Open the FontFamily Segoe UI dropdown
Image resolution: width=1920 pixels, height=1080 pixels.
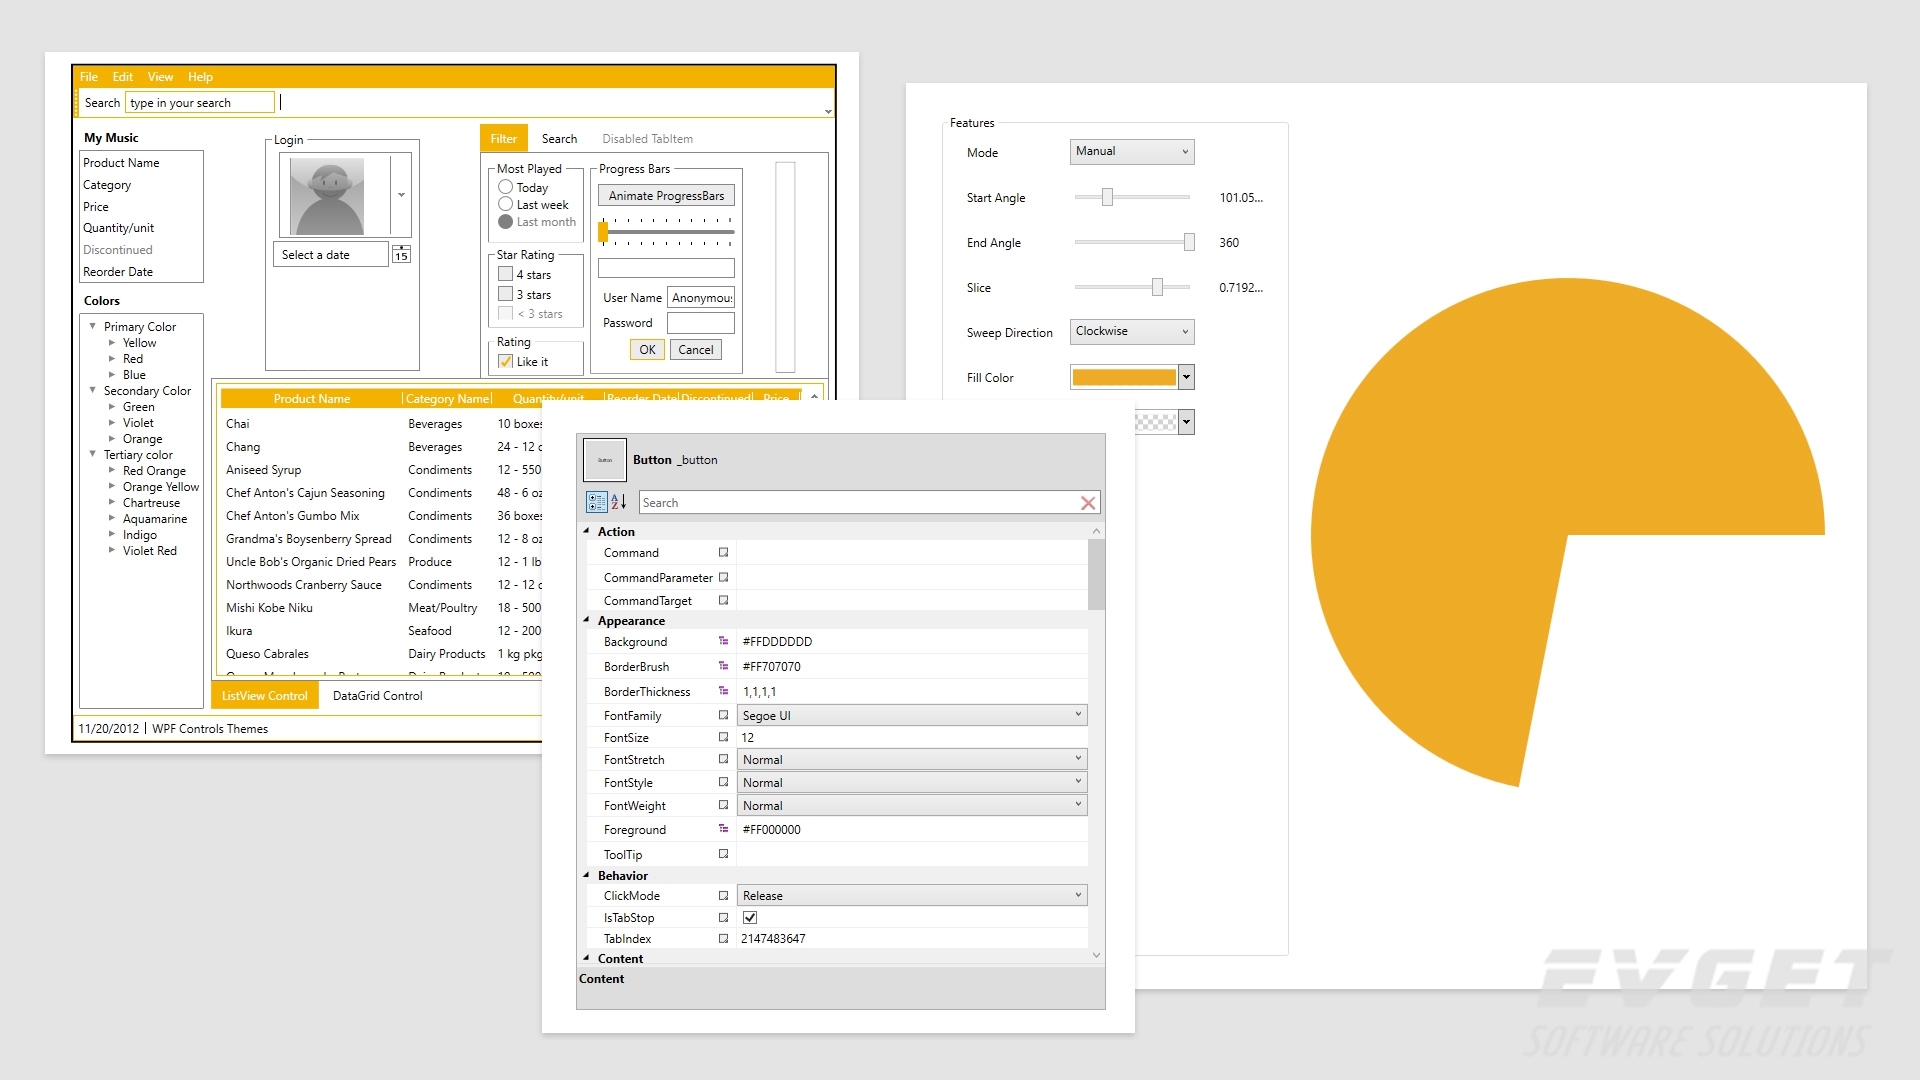coord(912,715)
